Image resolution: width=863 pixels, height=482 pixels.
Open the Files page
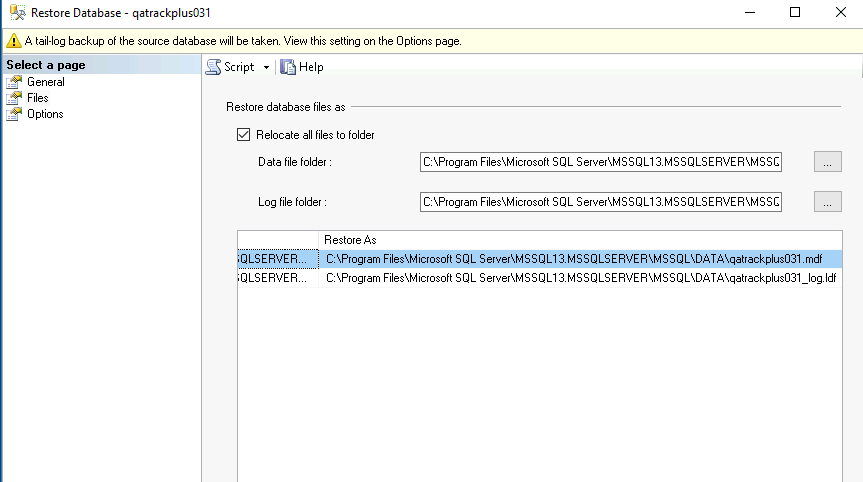click(x=37, y=98)
